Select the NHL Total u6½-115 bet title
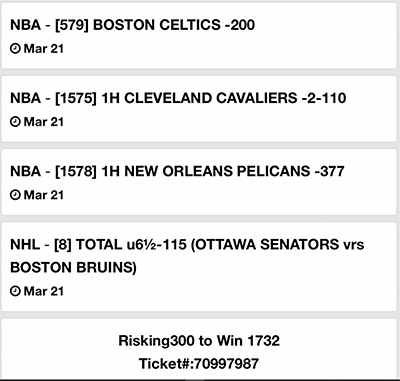 [187, 256]
